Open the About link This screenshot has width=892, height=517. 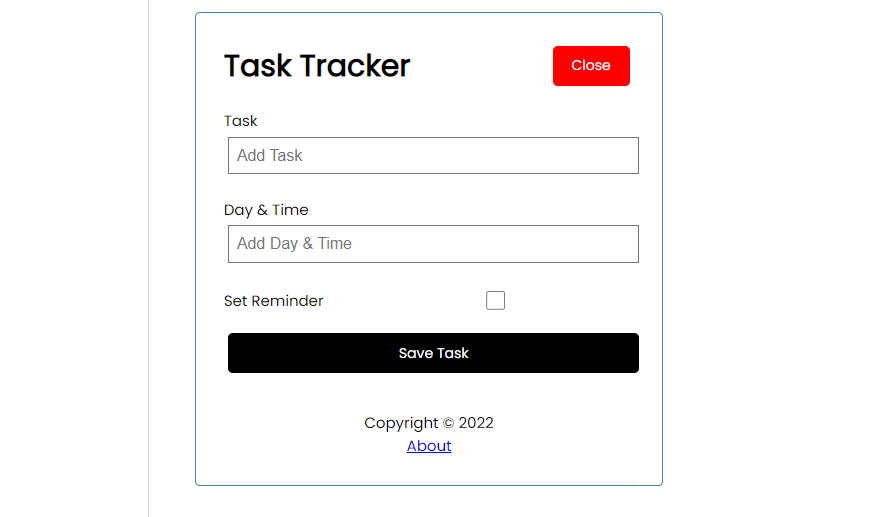[429, 446]
